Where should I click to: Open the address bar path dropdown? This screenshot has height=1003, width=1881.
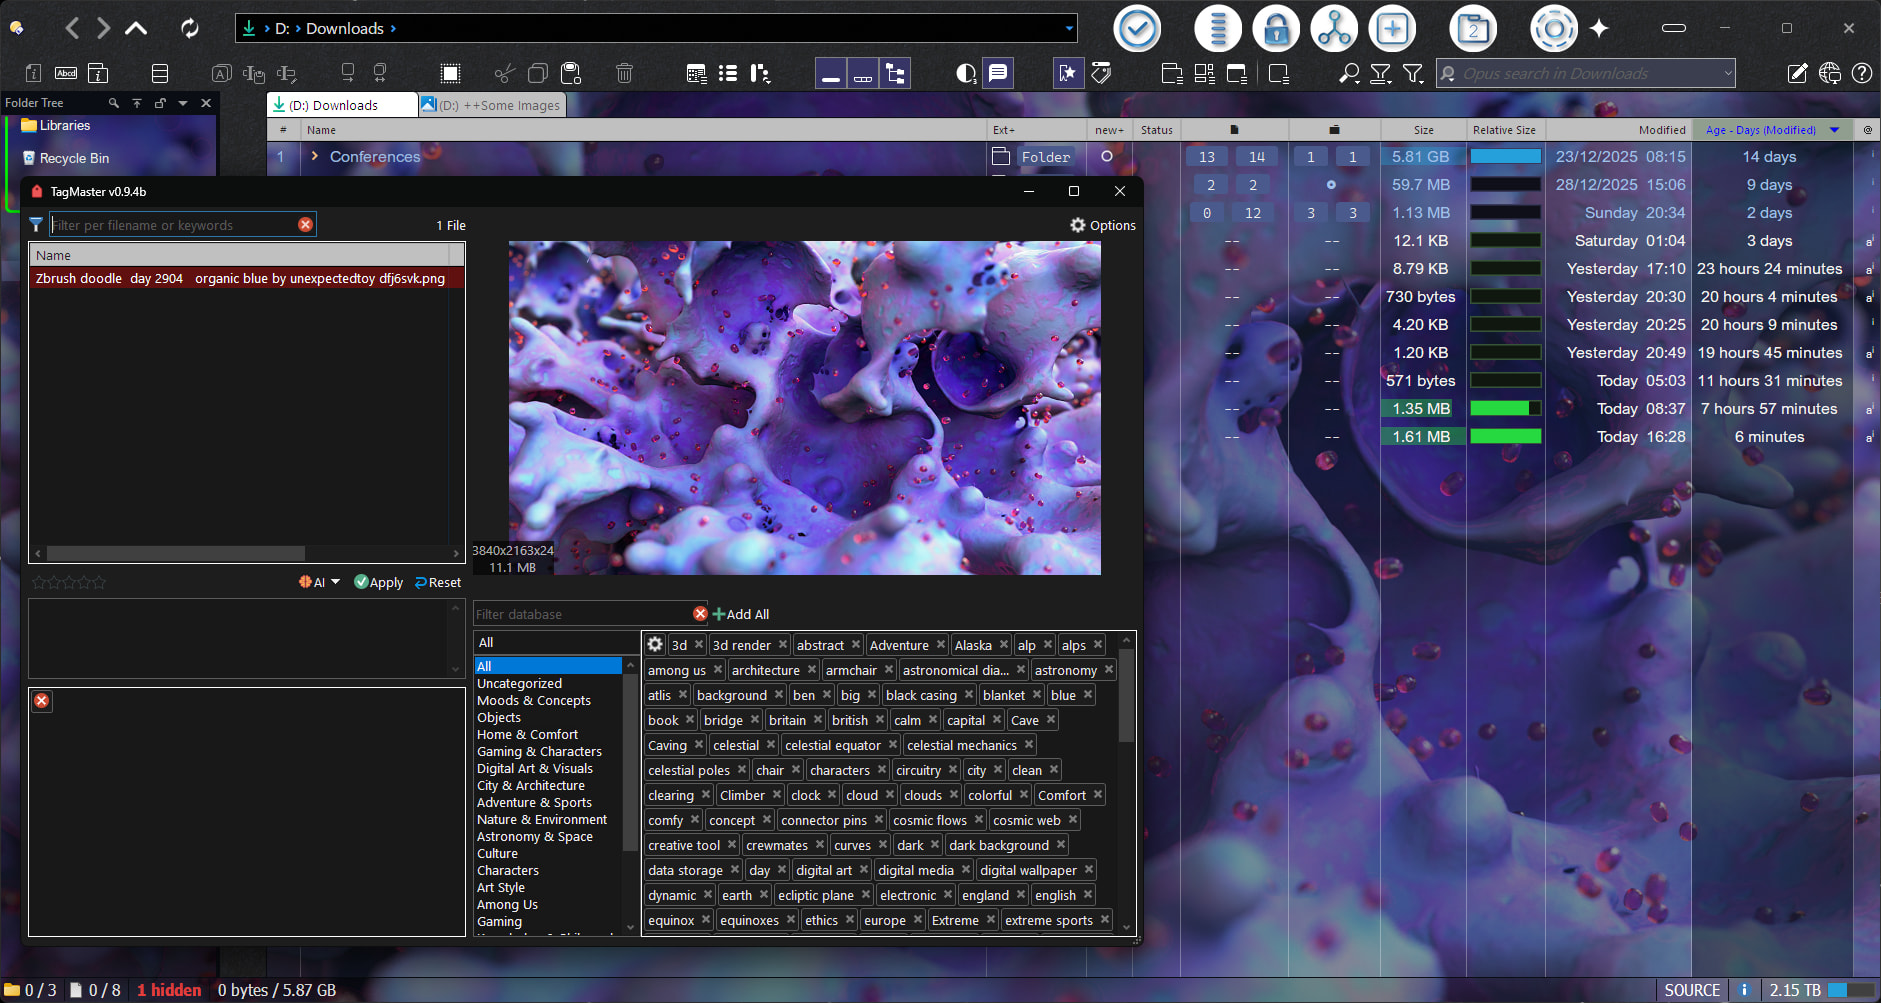(x=1069, y=28)
